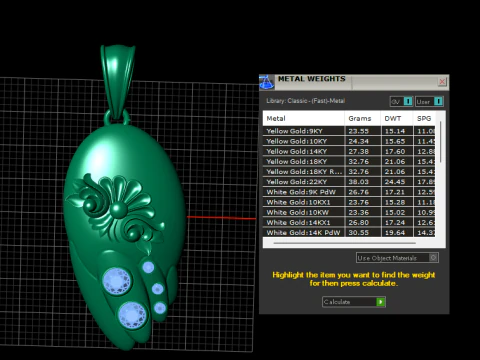Click the Library: Classic - (Fast)-Metal label
480x360 pixels.
pyautogui.click(x=305, y=101)
